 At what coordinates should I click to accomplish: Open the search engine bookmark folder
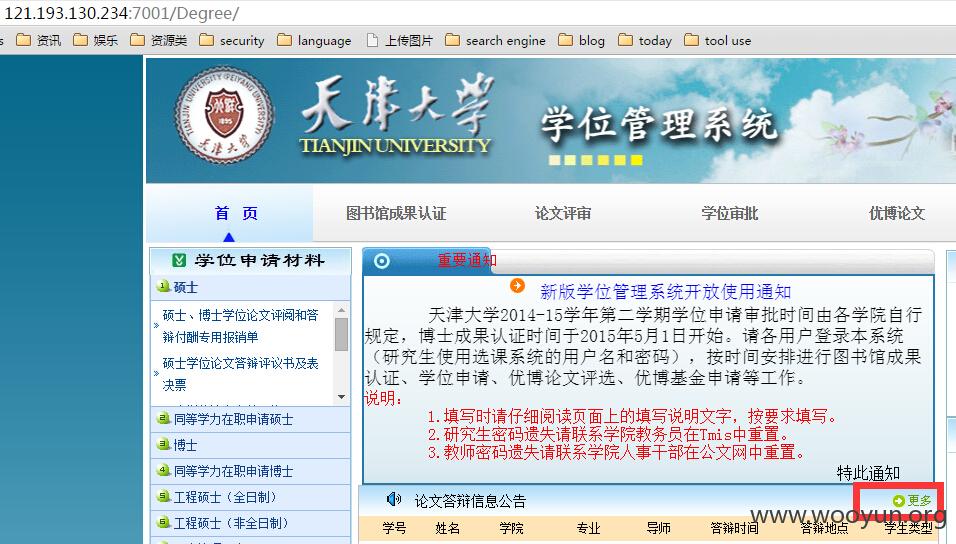click(x=495, y=41)
